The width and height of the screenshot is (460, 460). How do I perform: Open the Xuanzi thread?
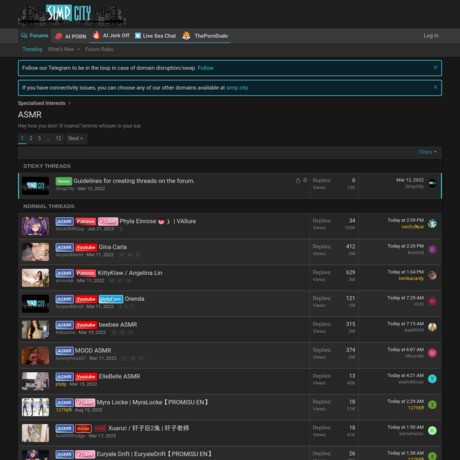(x=149, y=428)
